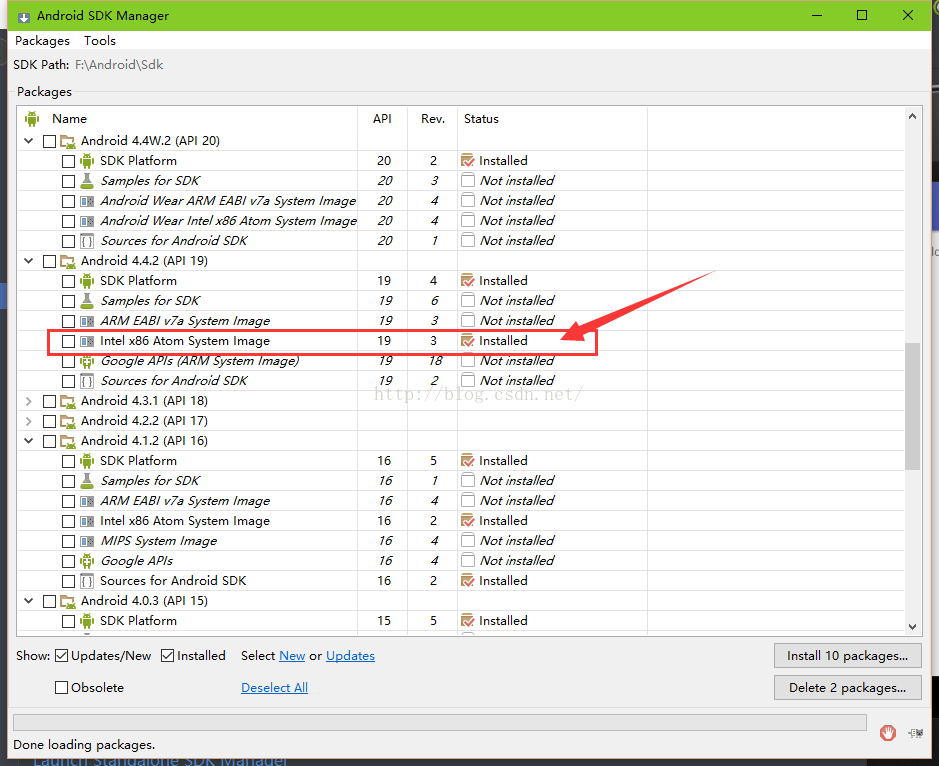
Task: Collapse the Android 4.4.2 (API 19) group
Action: [28, 261]
